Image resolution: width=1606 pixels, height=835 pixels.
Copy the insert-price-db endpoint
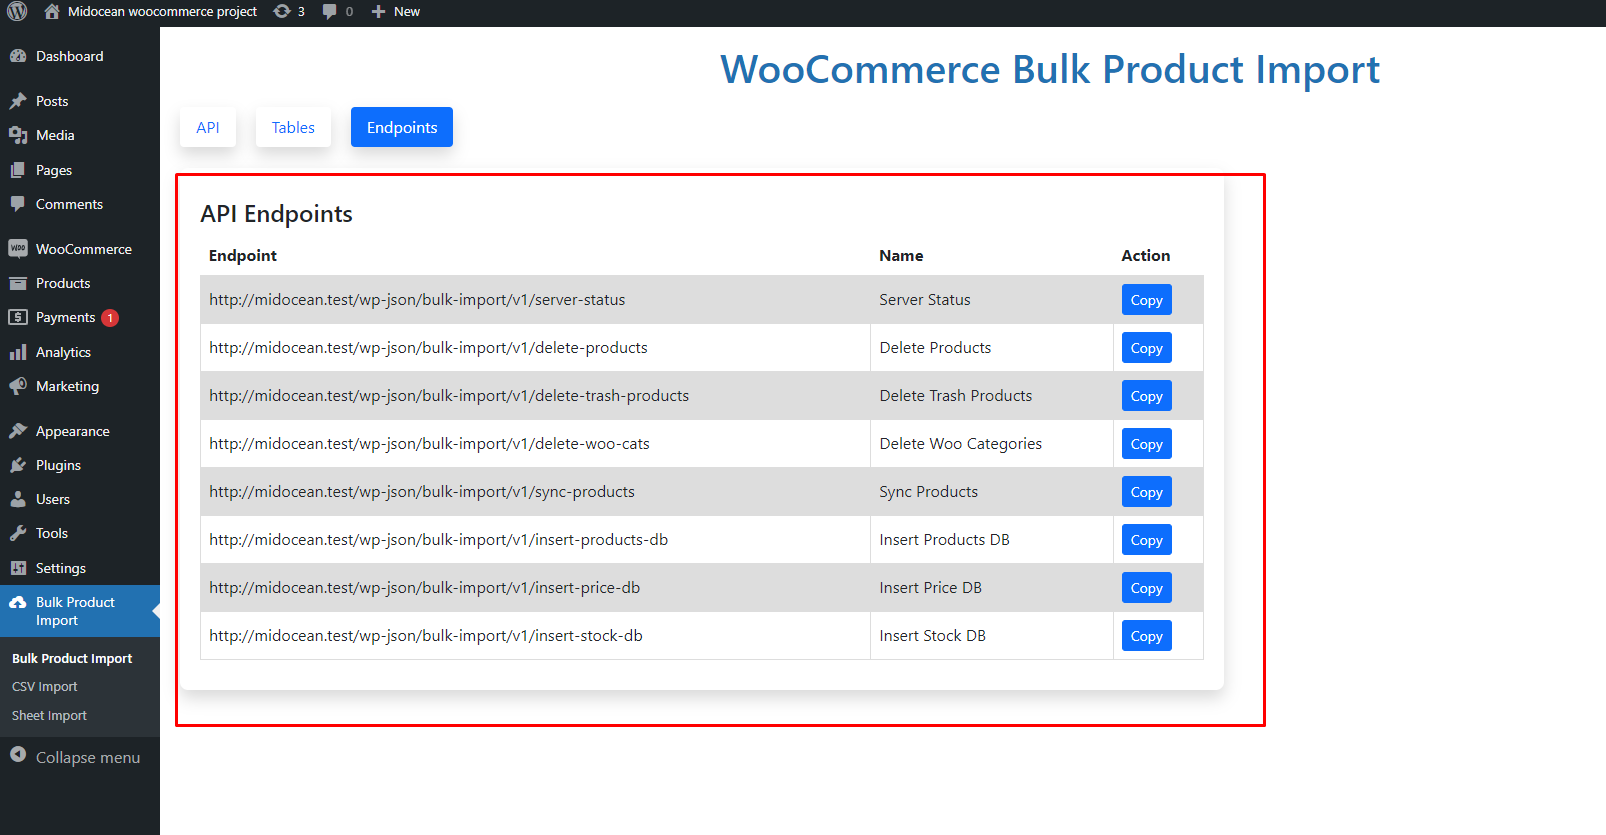click(1147, 588)
